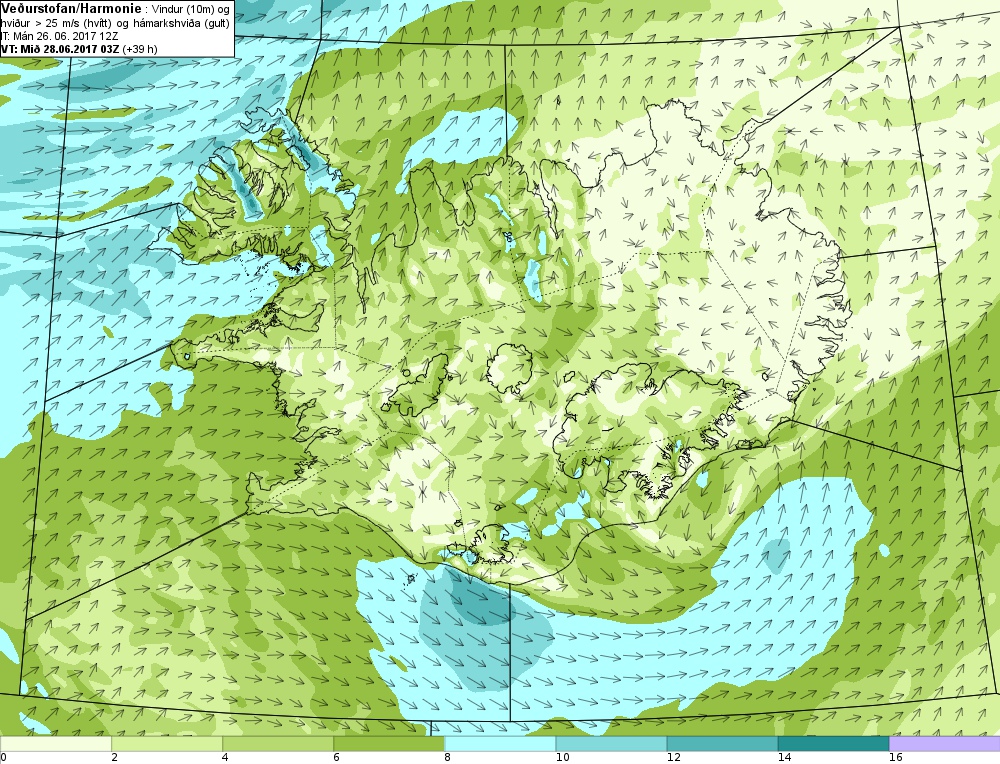Screen dimensions: 1000x764
Task: Click the legend scale label 4
Action: tap(226, 758)
